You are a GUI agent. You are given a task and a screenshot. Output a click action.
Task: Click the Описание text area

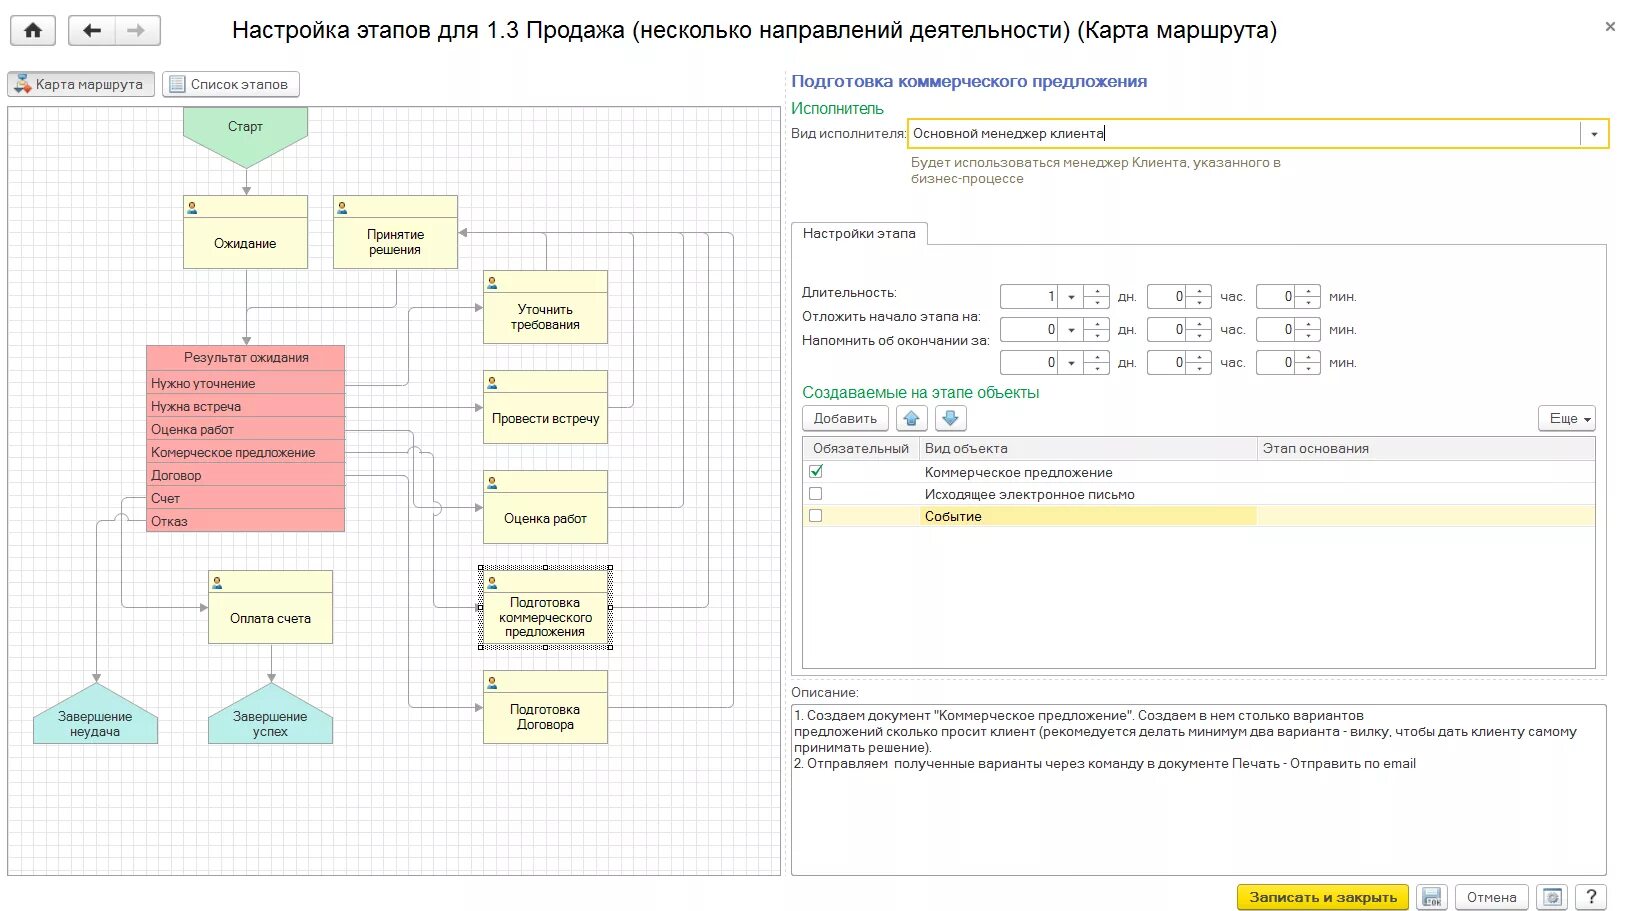click(1198, 790)
